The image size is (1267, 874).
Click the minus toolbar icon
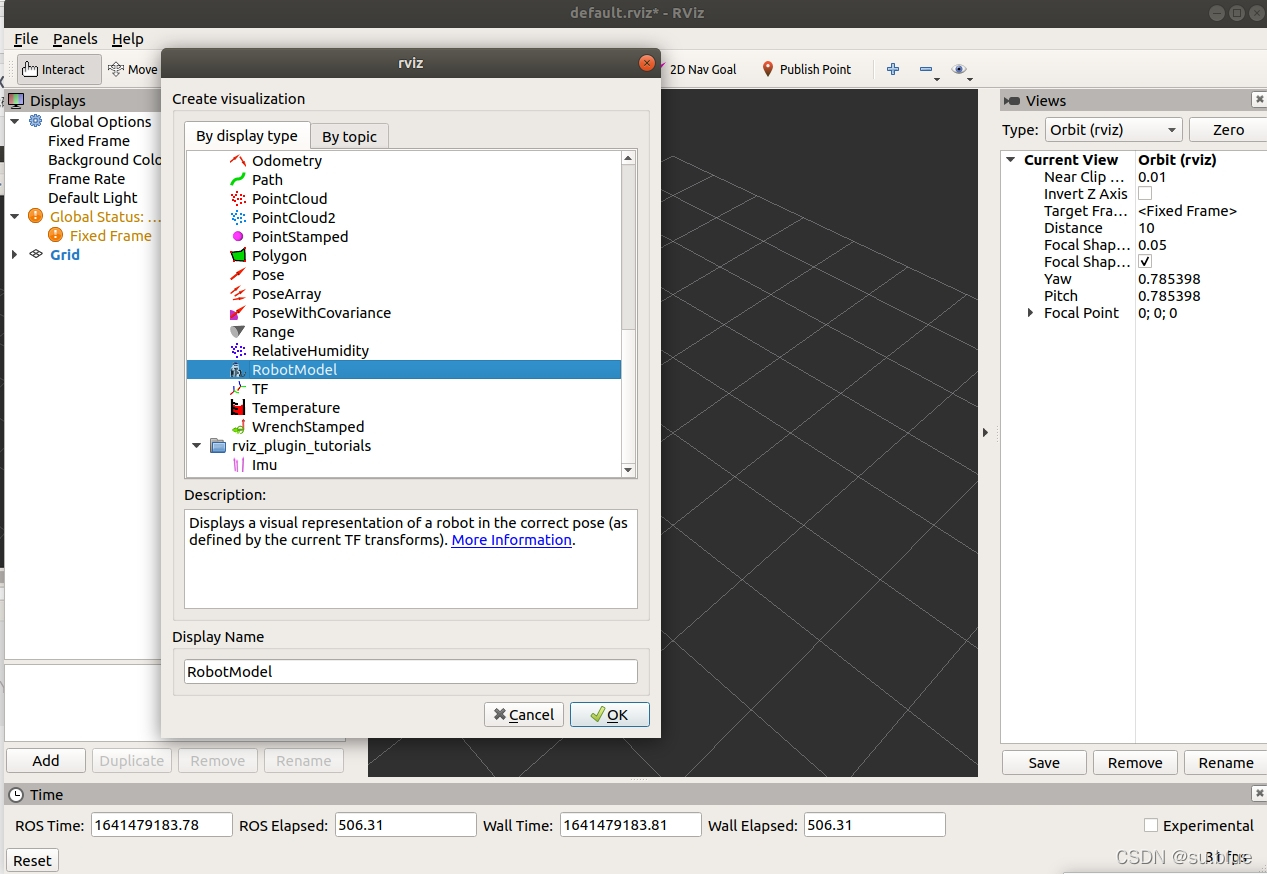[x=925, y=69]
